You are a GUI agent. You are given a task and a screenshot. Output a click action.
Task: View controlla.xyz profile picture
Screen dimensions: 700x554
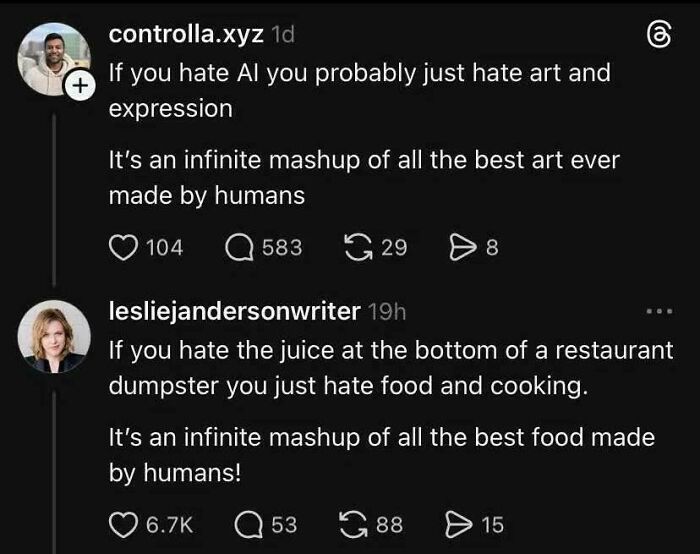[x=52, y=58]
